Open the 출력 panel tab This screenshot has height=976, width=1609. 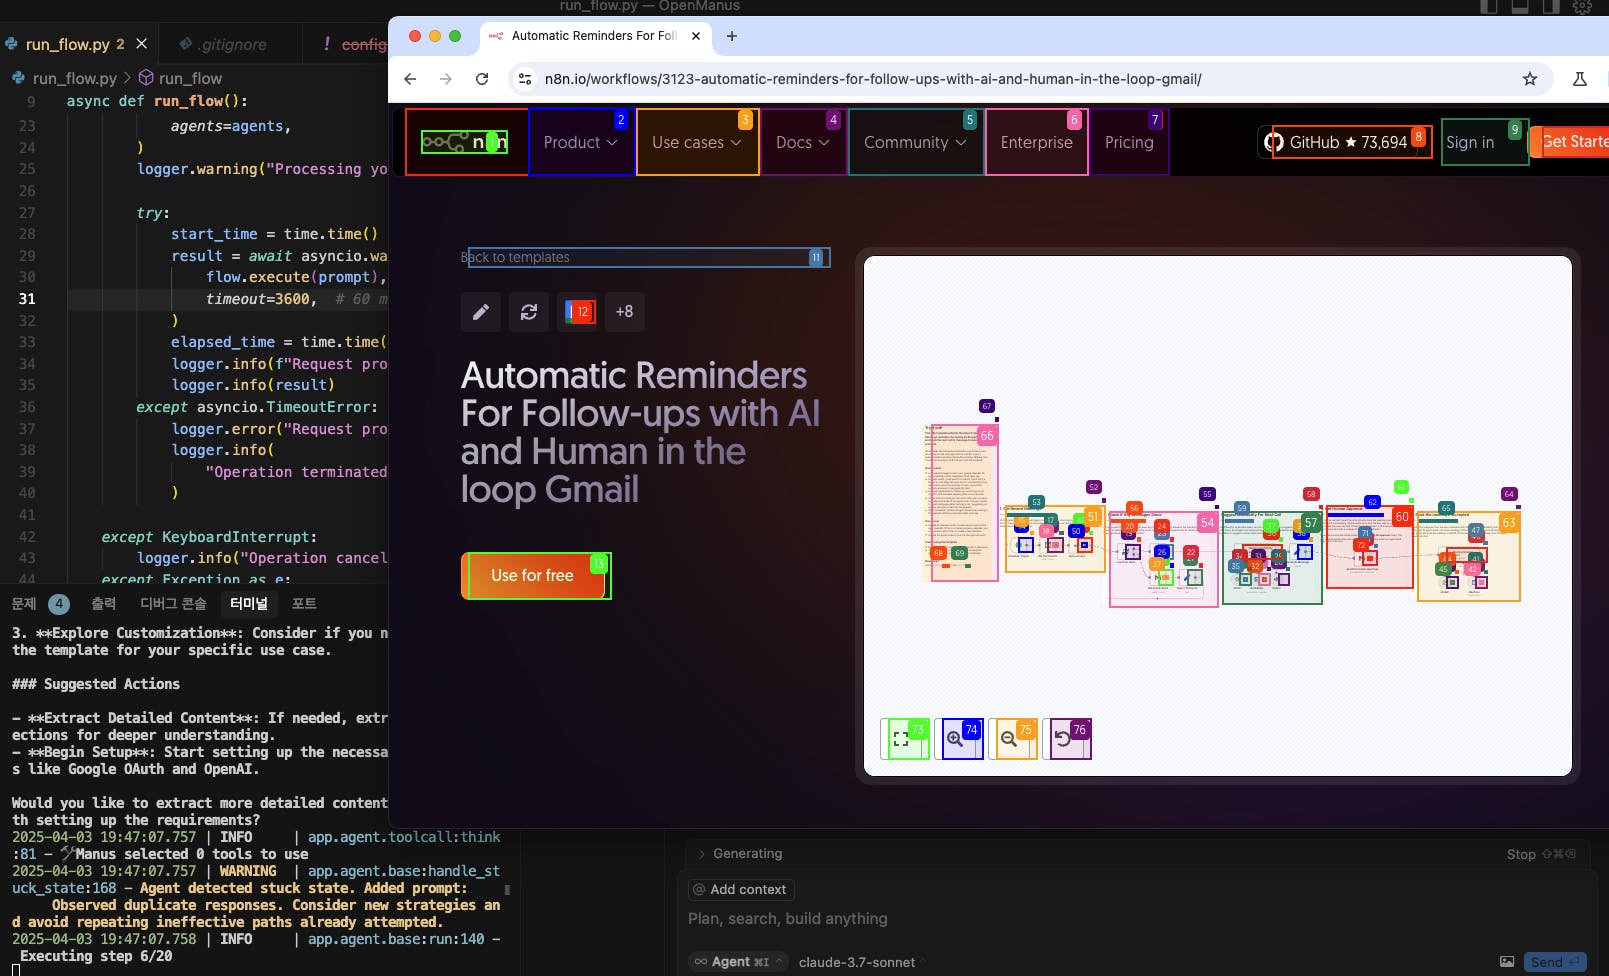(103, 603)
